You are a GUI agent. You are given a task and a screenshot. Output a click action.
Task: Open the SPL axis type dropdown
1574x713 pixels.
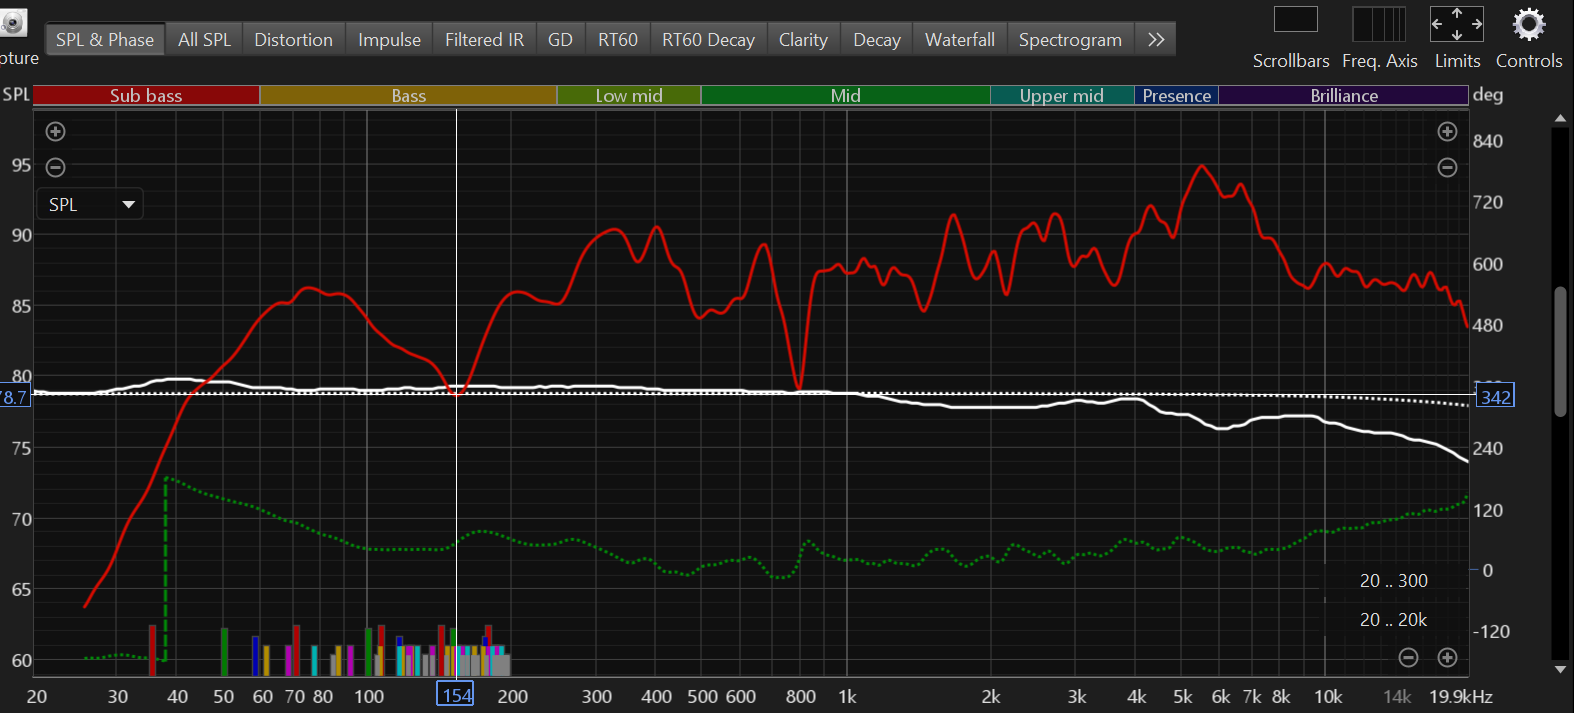point(91,204)
